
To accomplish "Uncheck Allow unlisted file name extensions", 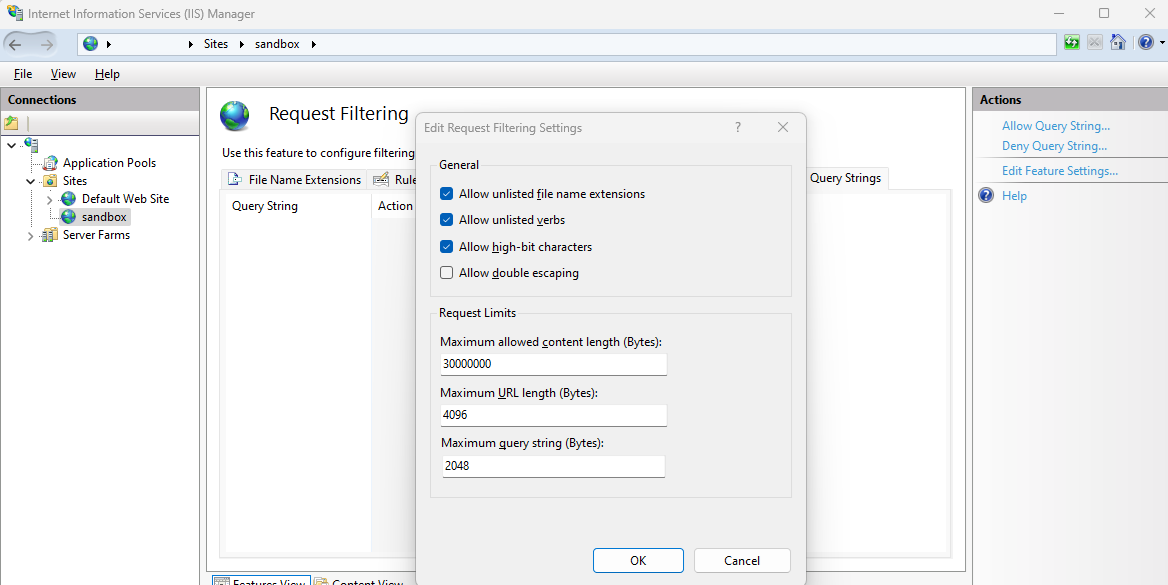I will [447, 194].
